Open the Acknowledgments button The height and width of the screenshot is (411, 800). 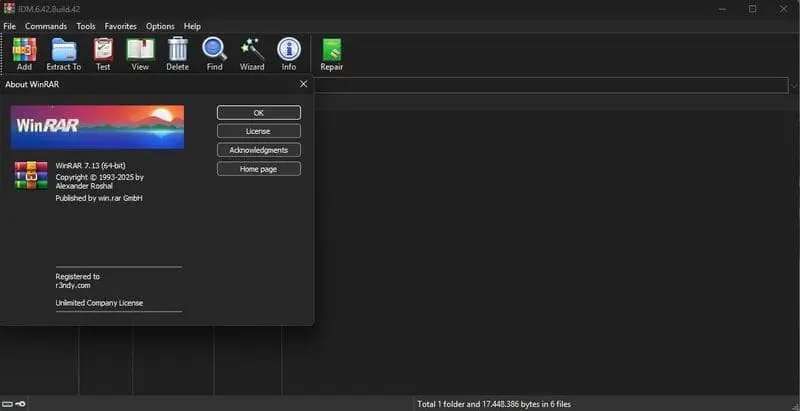pos(259,150)
